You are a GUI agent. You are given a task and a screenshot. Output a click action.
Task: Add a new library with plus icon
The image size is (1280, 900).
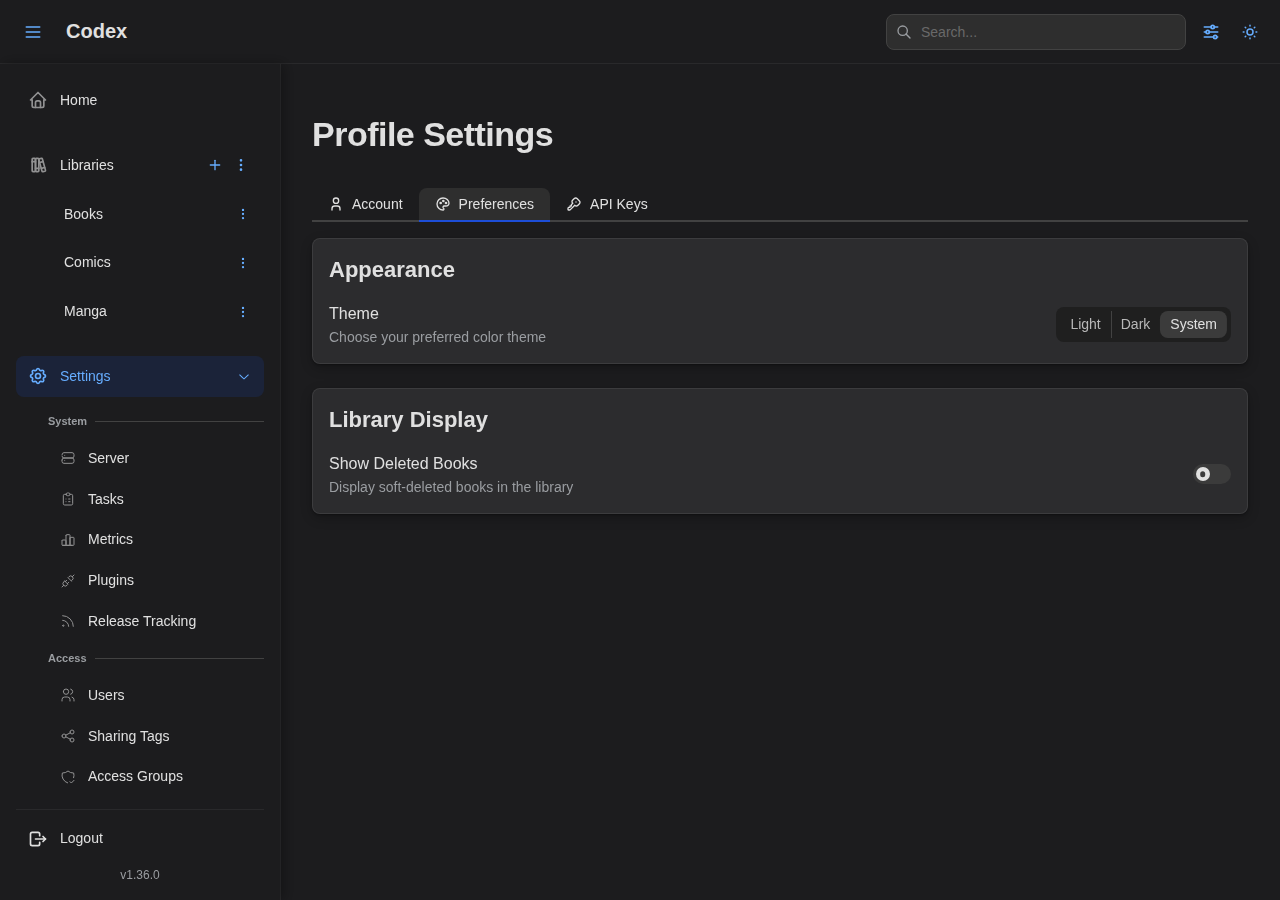pos(215,165)
